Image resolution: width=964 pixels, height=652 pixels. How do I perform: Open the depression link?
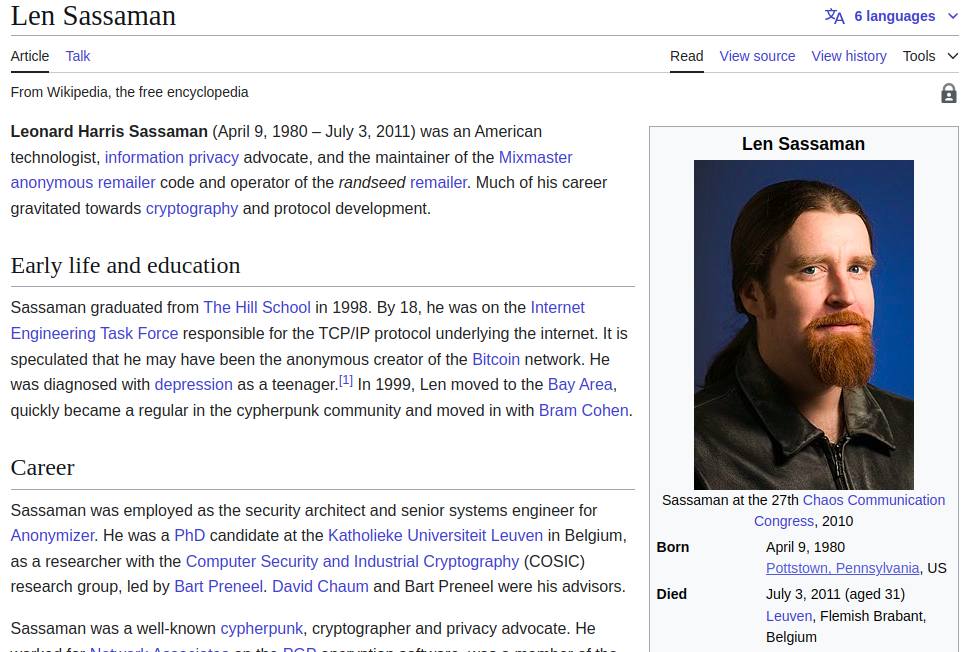click(194, 384)
